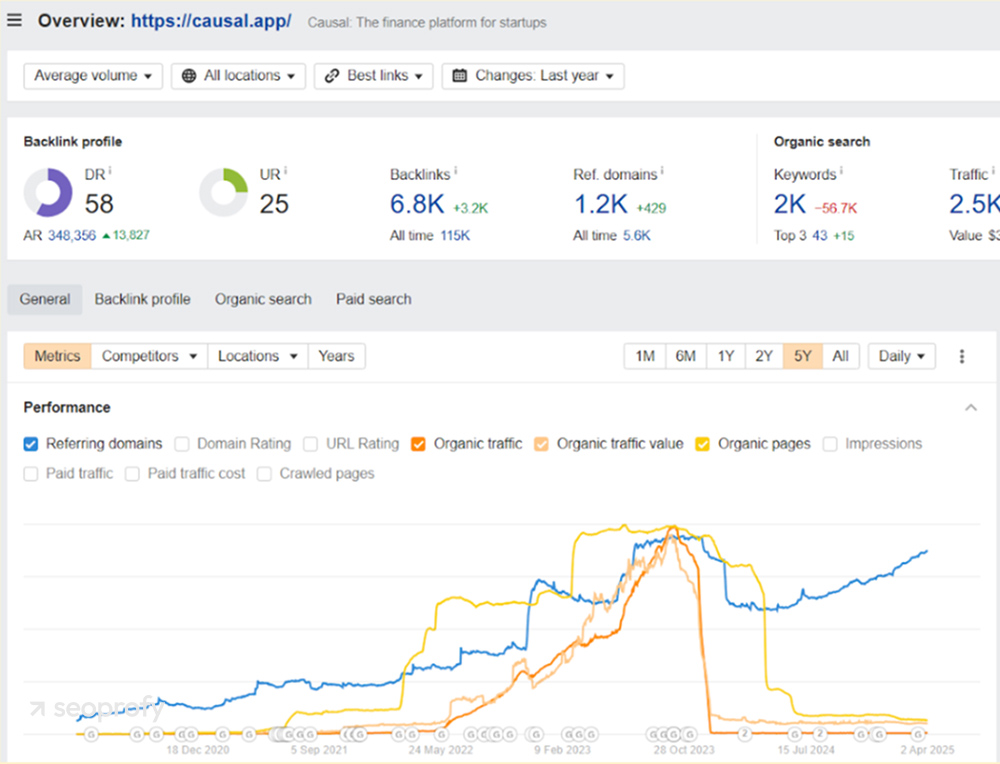Screen dimensions: 1000x764
Task: Click the UR score 25
Action: 274,204
